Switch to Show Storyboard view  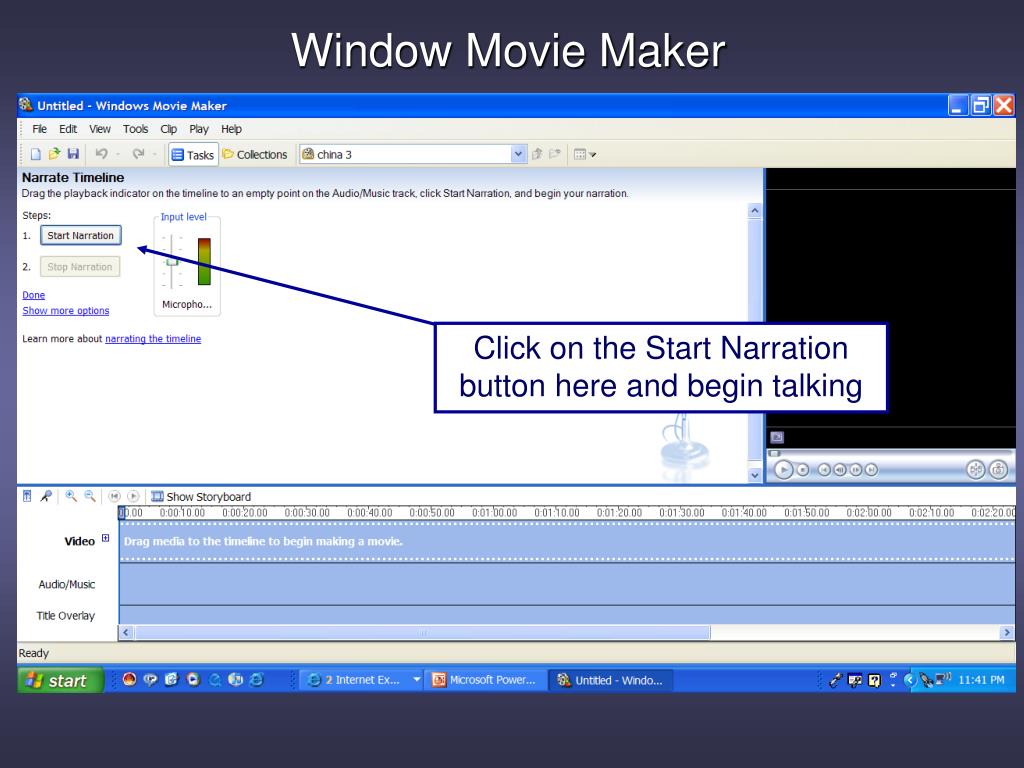tap(200, 496)
